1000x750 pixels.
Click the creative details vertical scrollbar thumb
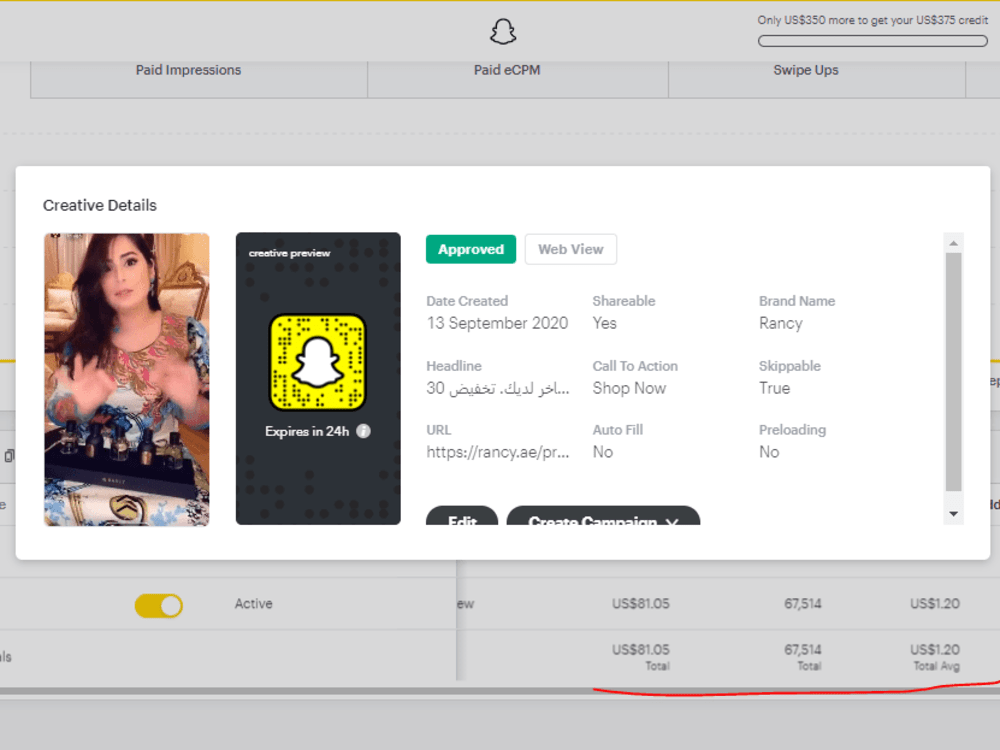click(x=953, y=372)
